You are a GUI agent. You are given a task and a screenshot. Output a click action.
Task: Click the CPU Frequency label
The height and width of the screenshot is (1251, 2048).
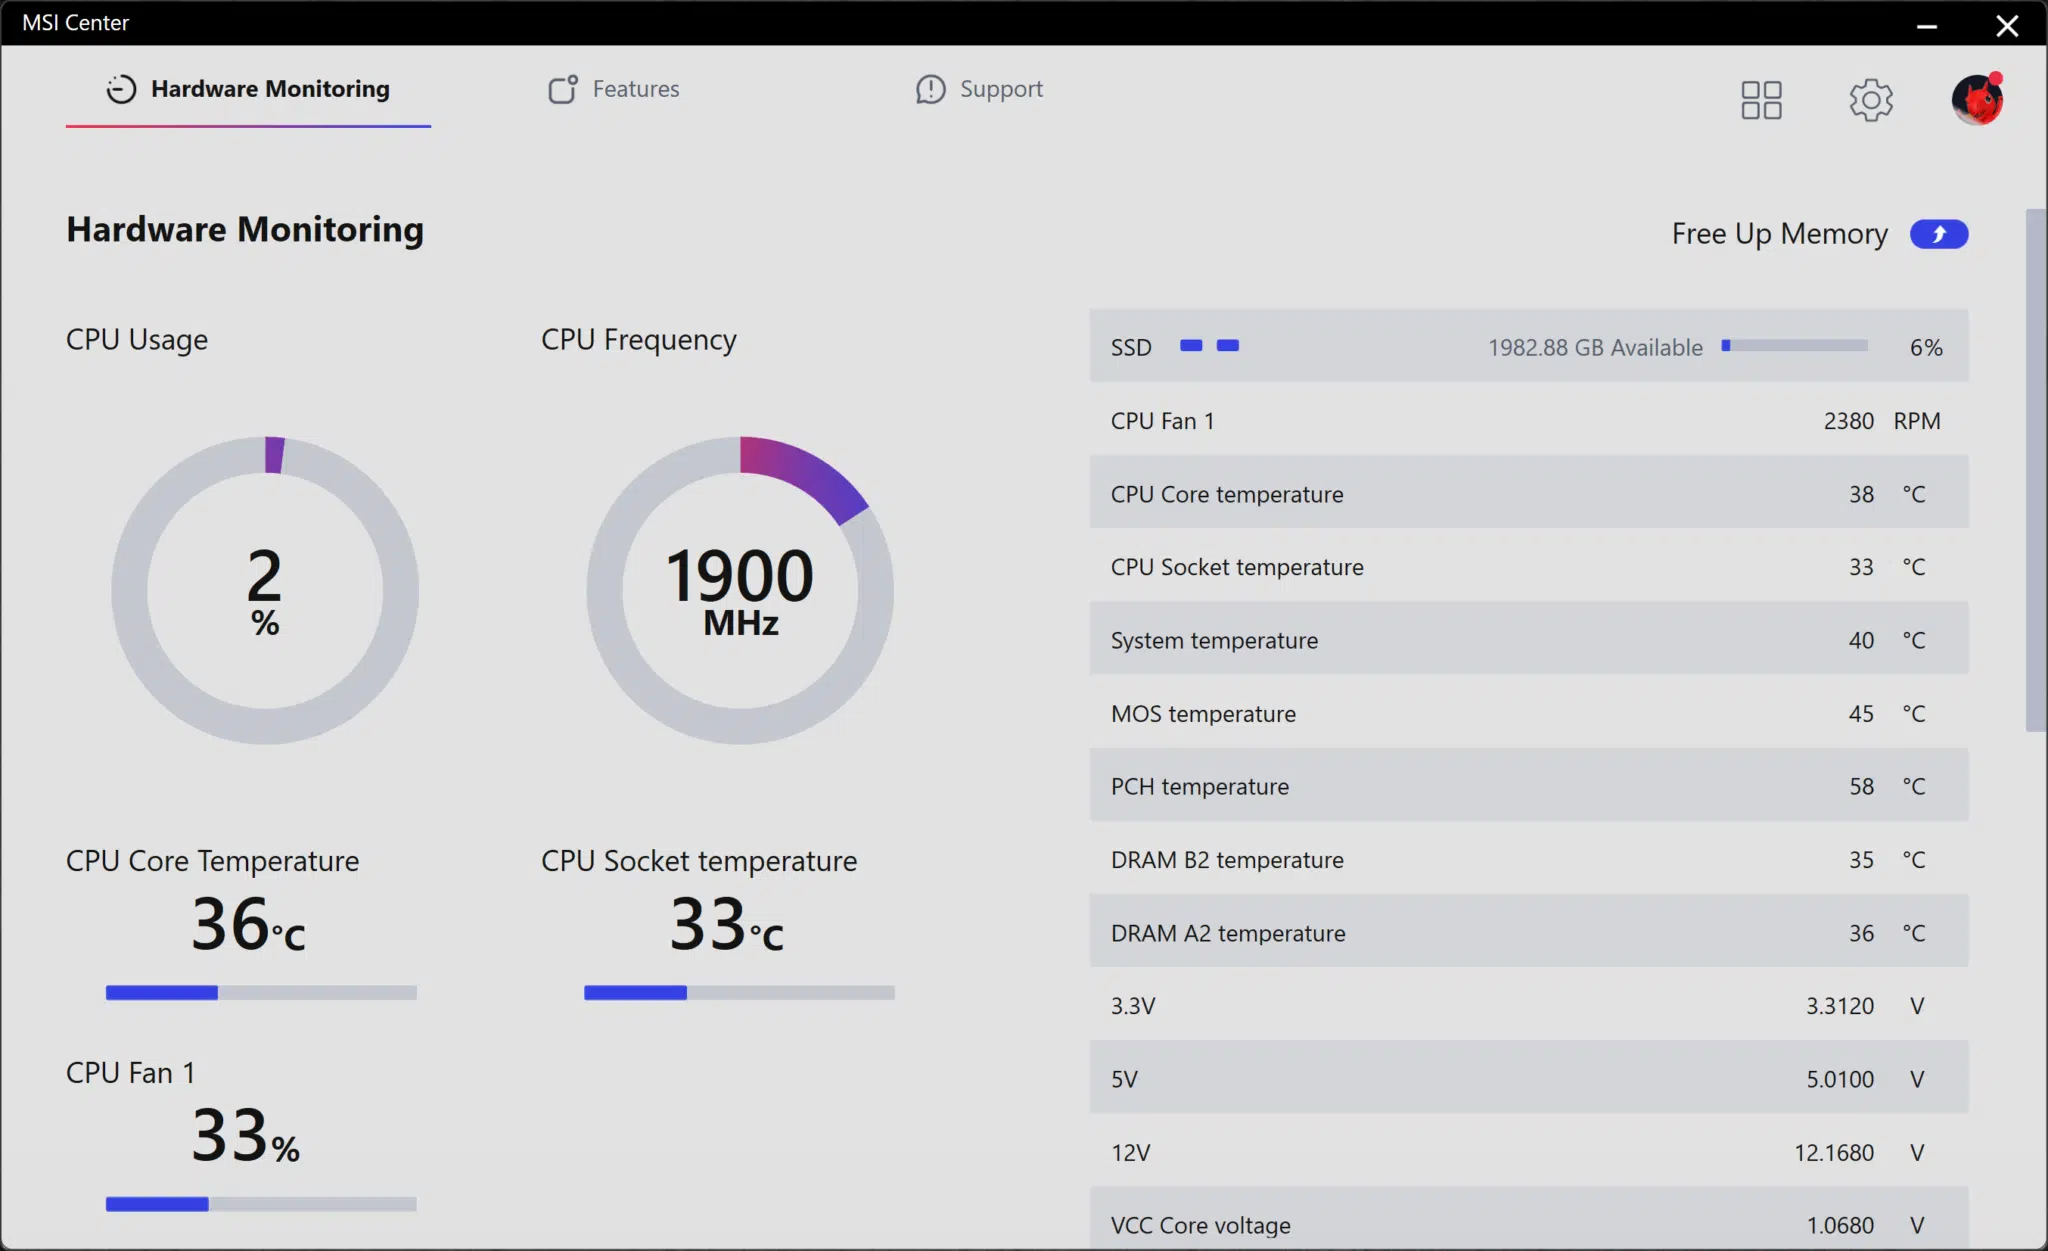point(639,340)
